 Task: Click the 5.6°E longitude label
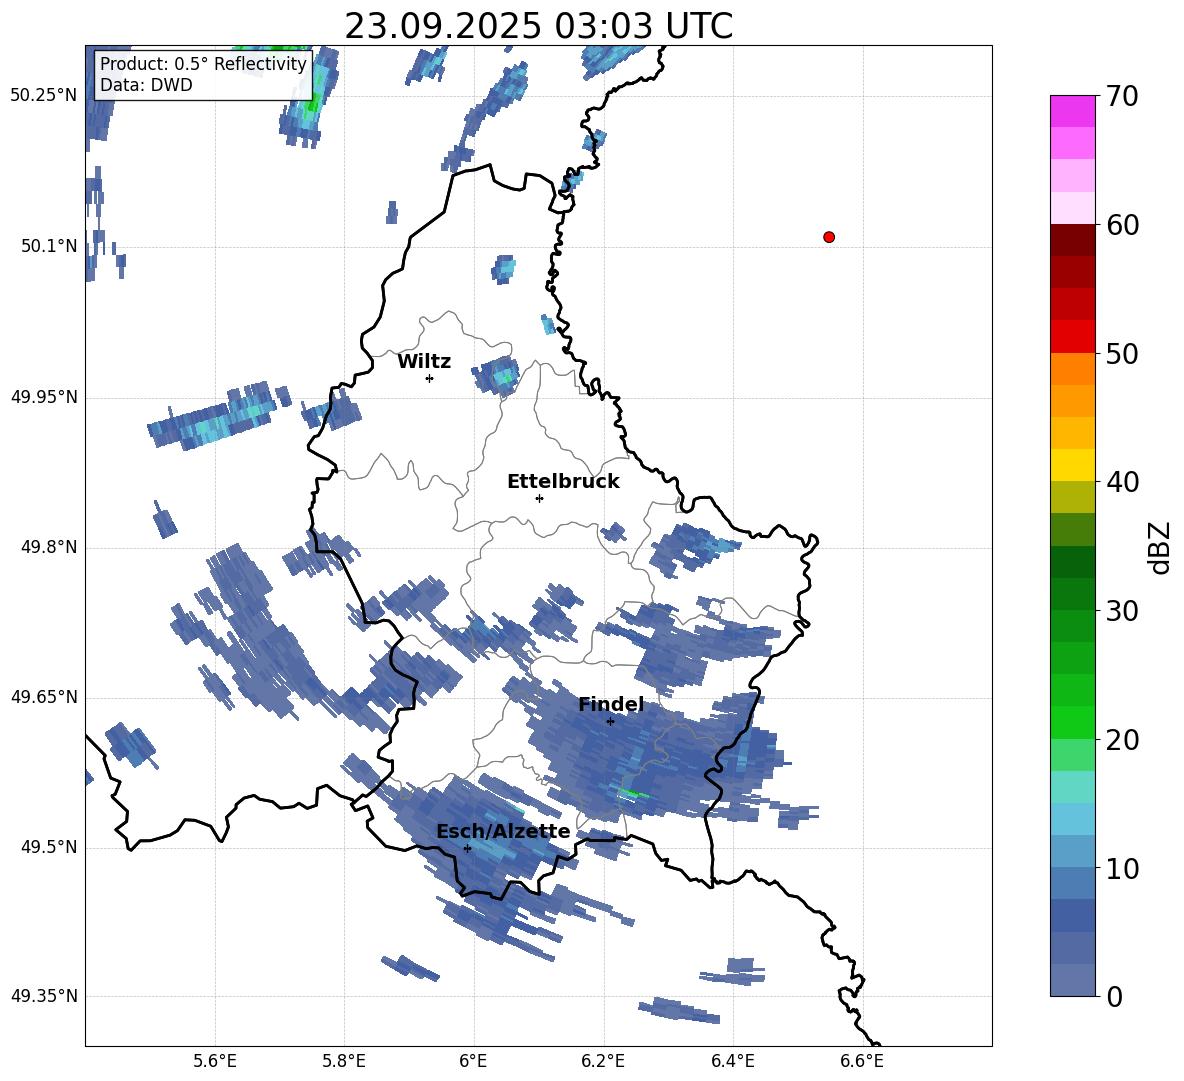tap(215, 1061)
